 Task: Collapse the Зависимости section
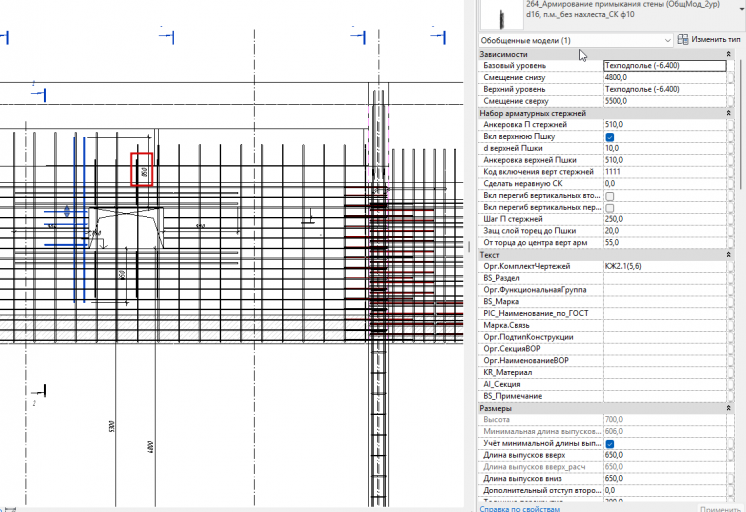(x=728, y=54)
